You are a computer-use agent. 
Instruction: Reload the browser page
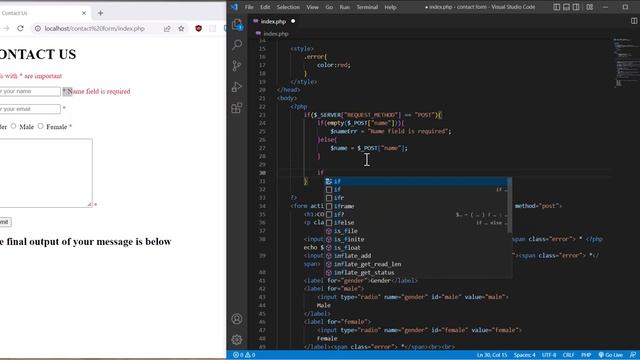pos(20,28)
